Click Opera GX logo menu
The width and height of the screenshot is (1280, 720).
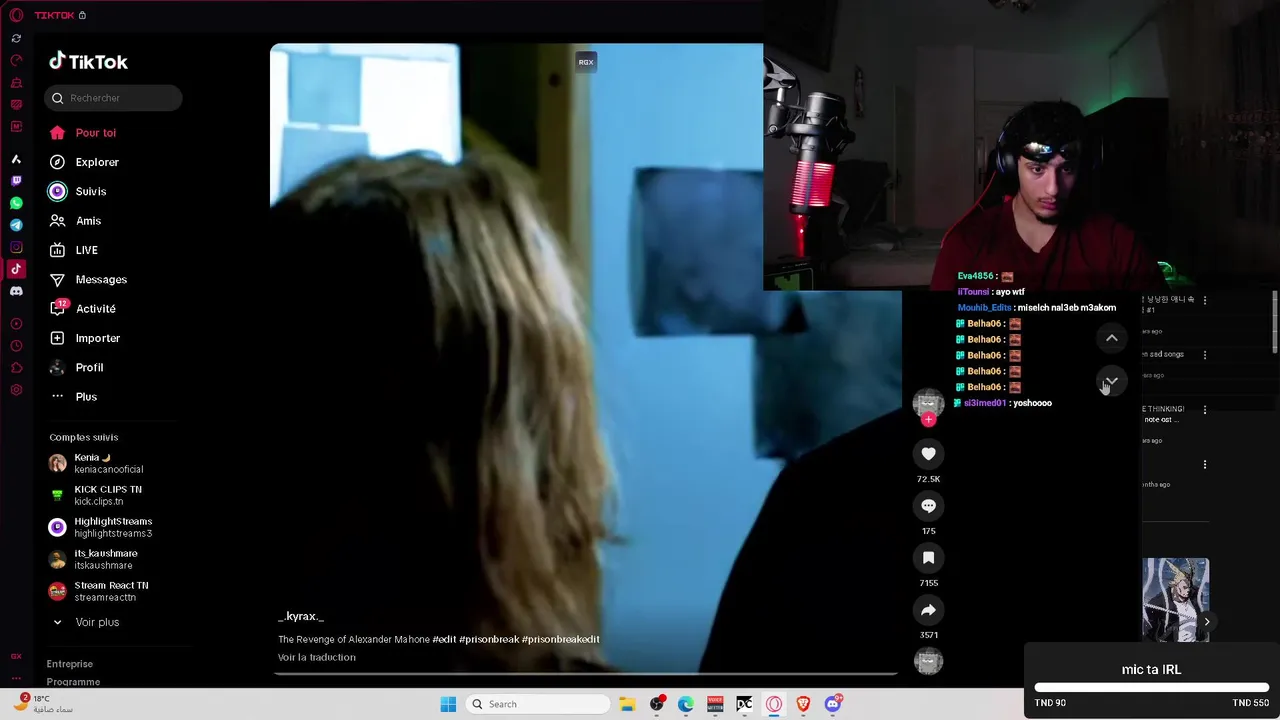coord(16,15)
